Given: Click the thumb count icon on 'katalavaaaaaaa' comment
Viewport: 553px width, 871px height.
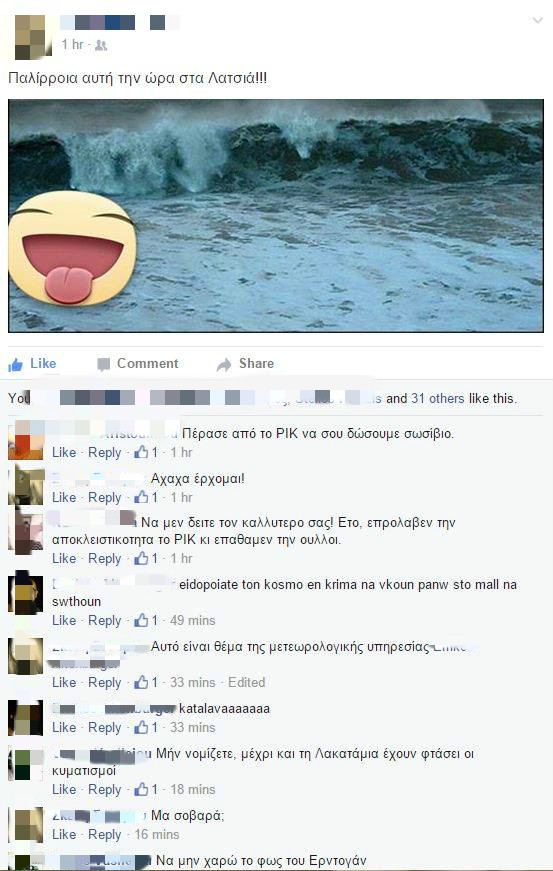Looking at the screenshot, I should coord(141,727).
